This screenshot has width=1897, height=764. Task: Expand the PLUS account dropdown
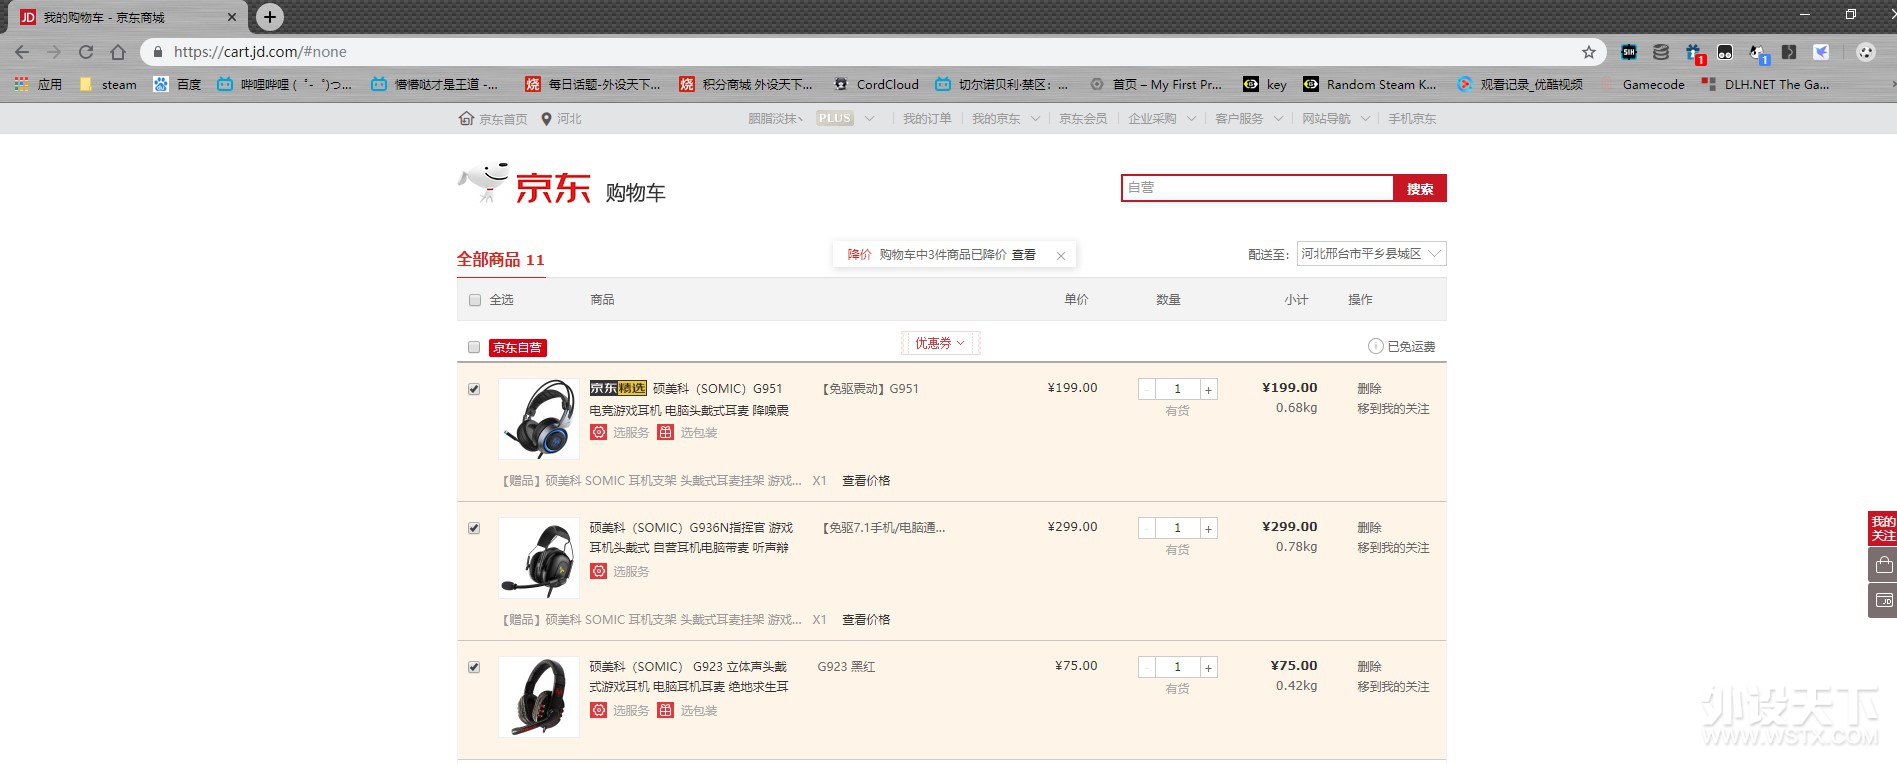click(869, 119)
